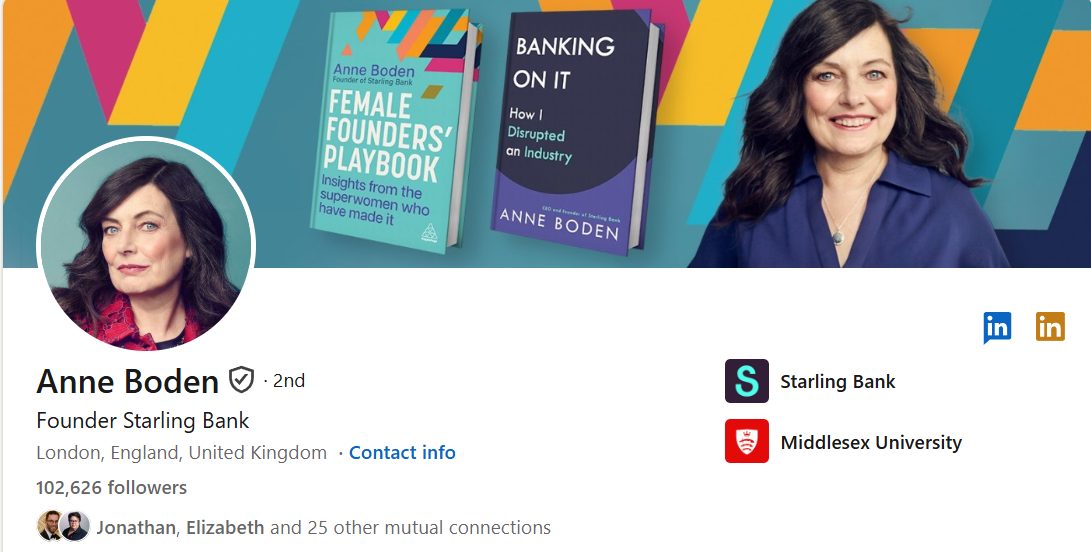Click Jonathan's mutual connection avatar
This screenshot has width=1091, height=552.
pos(49,526)
